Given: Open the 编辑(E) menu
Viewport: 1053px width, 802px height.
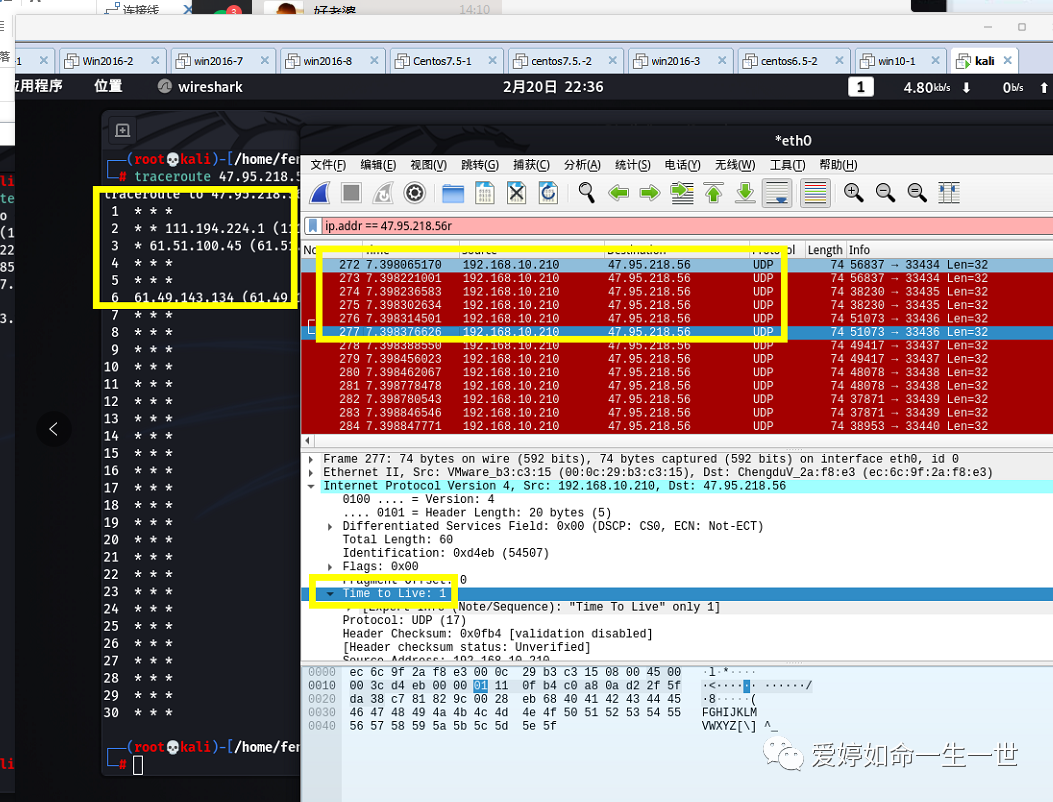Looking at the screenshot, I should (378, 165).
